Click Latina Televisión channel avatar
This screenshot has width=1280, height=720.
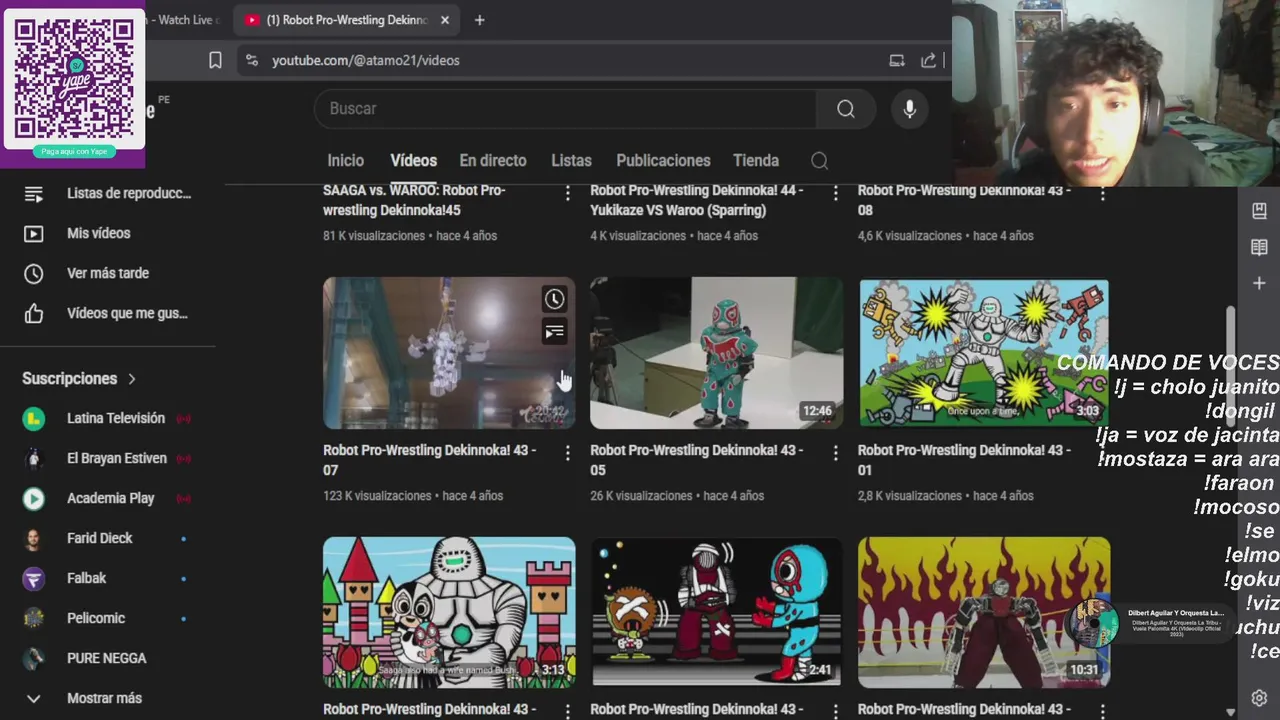(33, 418)
